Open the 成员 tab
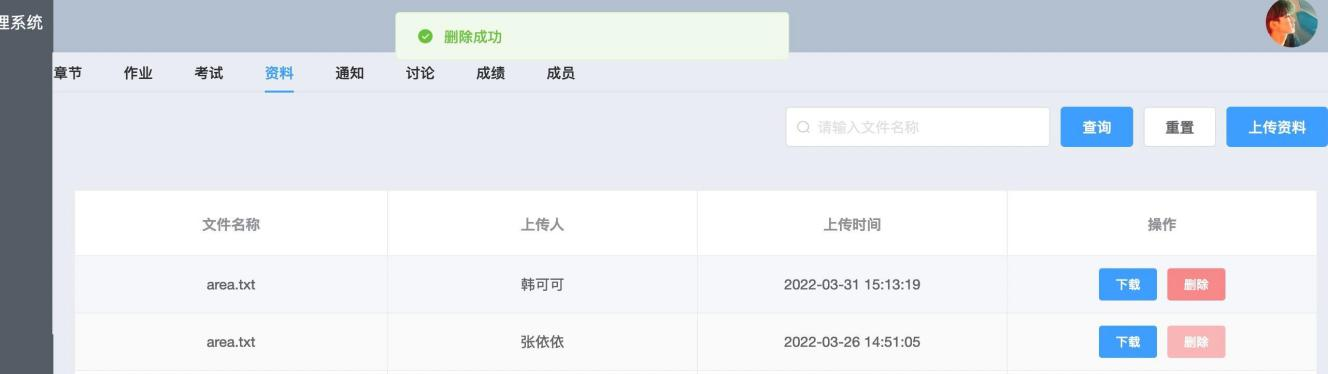Screen dimensions: 1328x374 coord(561,73)
